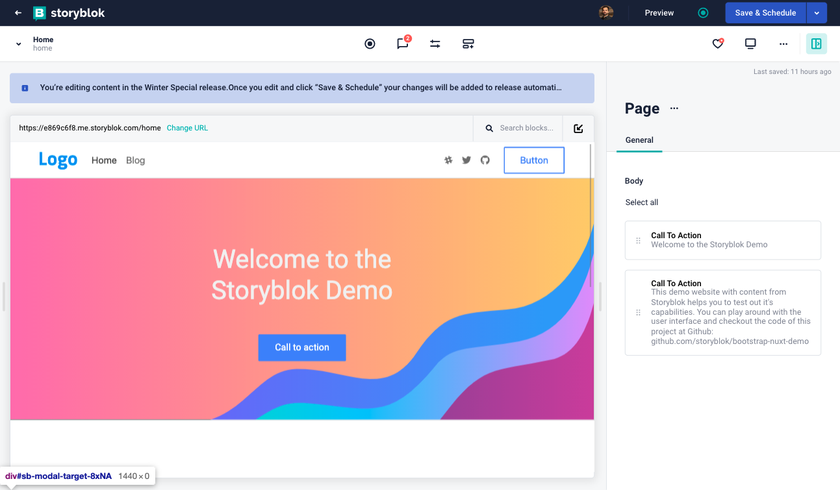Click the Home story title
Viewport: 840px width, 490px height.
click(43, 40)
